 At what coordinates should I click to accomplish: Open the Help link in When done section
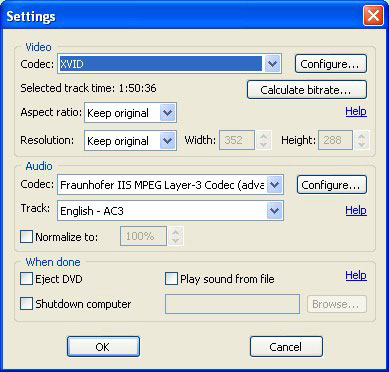(356, 275)
